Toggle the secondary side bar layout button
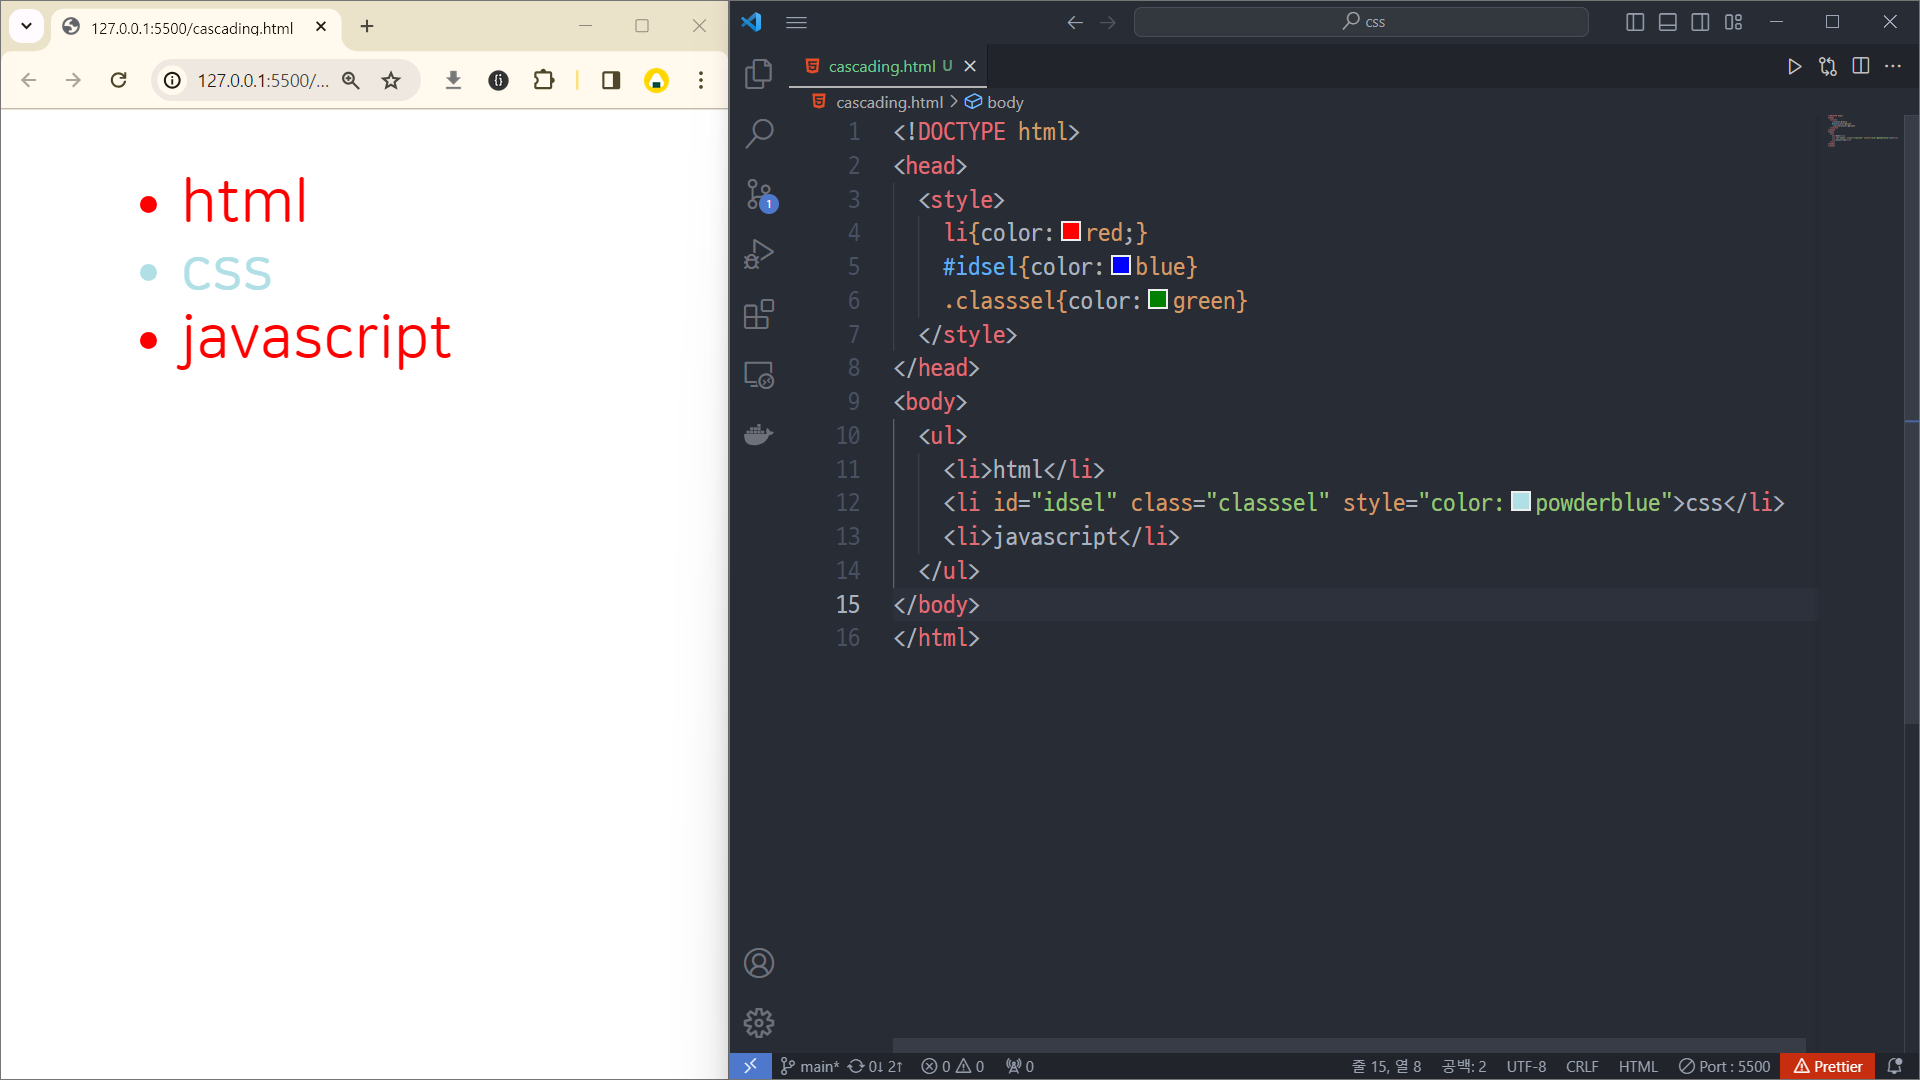 [x=1700, y=22]
